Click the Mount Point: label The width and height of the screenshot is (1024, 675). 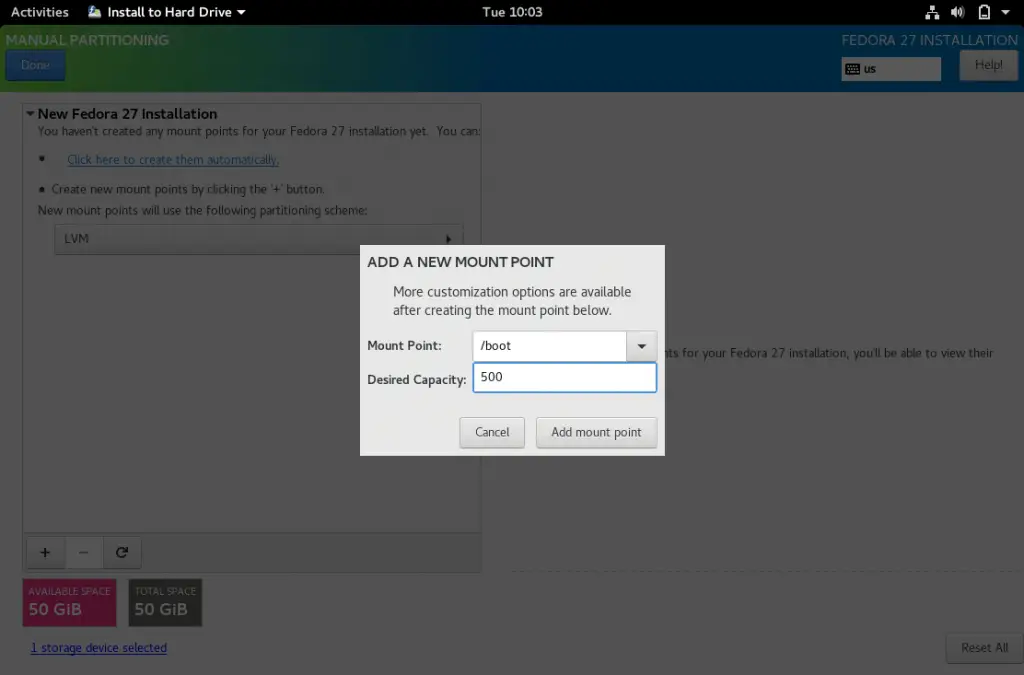[404, 346]
